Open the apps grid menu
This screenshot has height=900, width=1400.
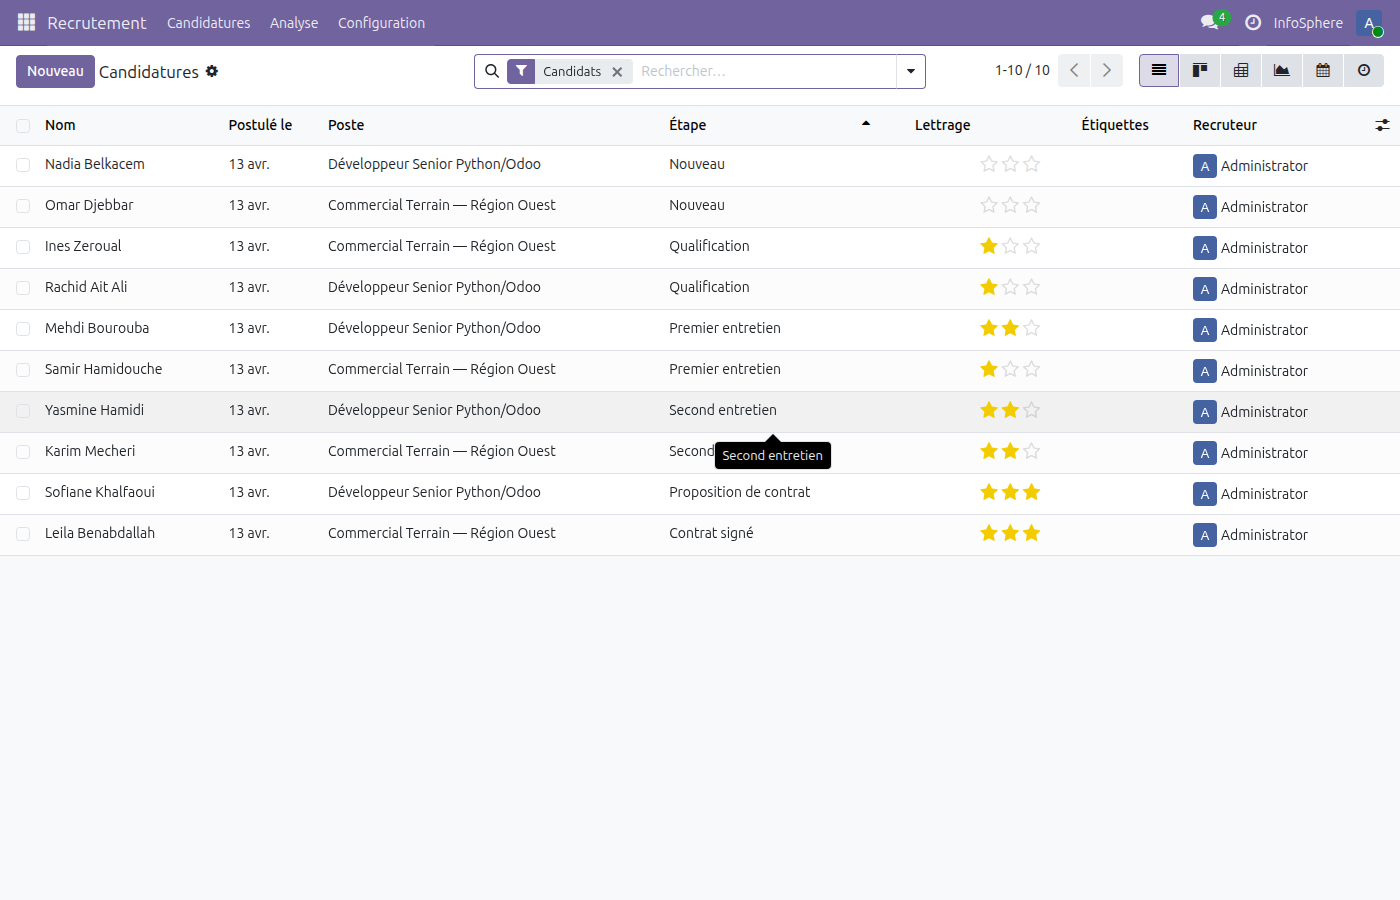(x=25, y=22)
